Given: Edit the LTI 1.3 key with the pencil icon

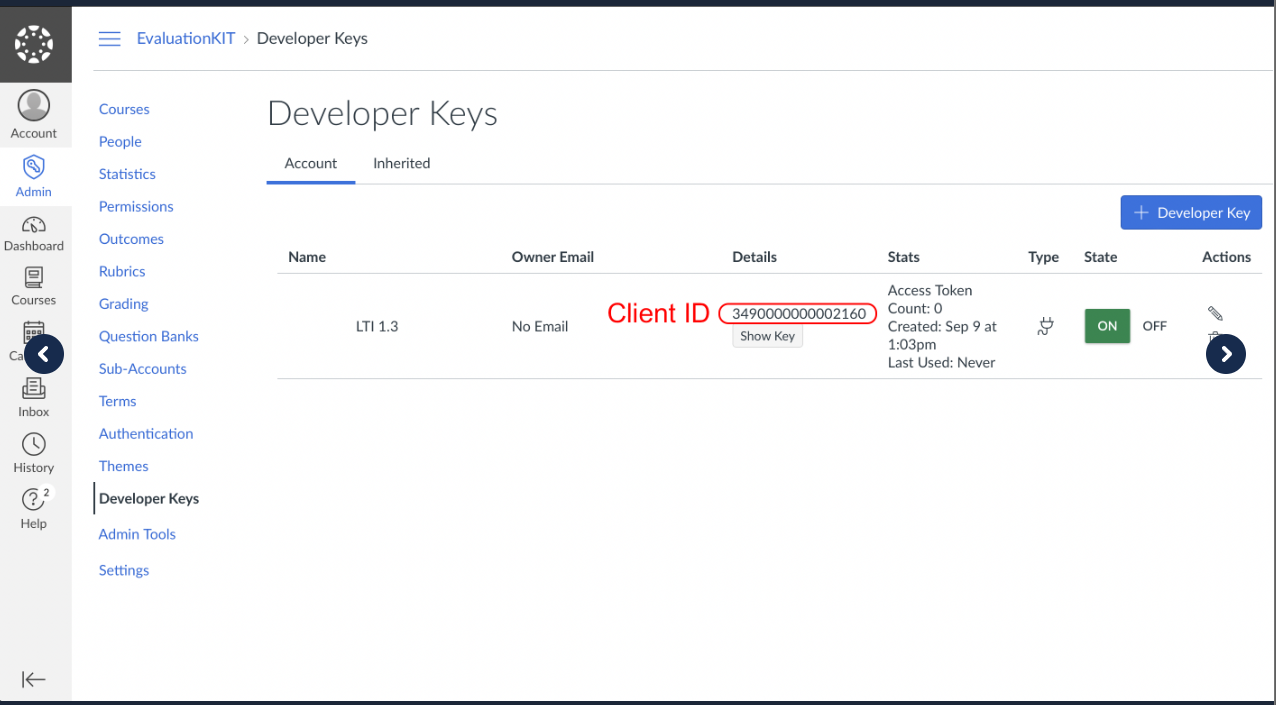Looking at the screenshot, I should pyautogui.click(x=1215, y=313).
